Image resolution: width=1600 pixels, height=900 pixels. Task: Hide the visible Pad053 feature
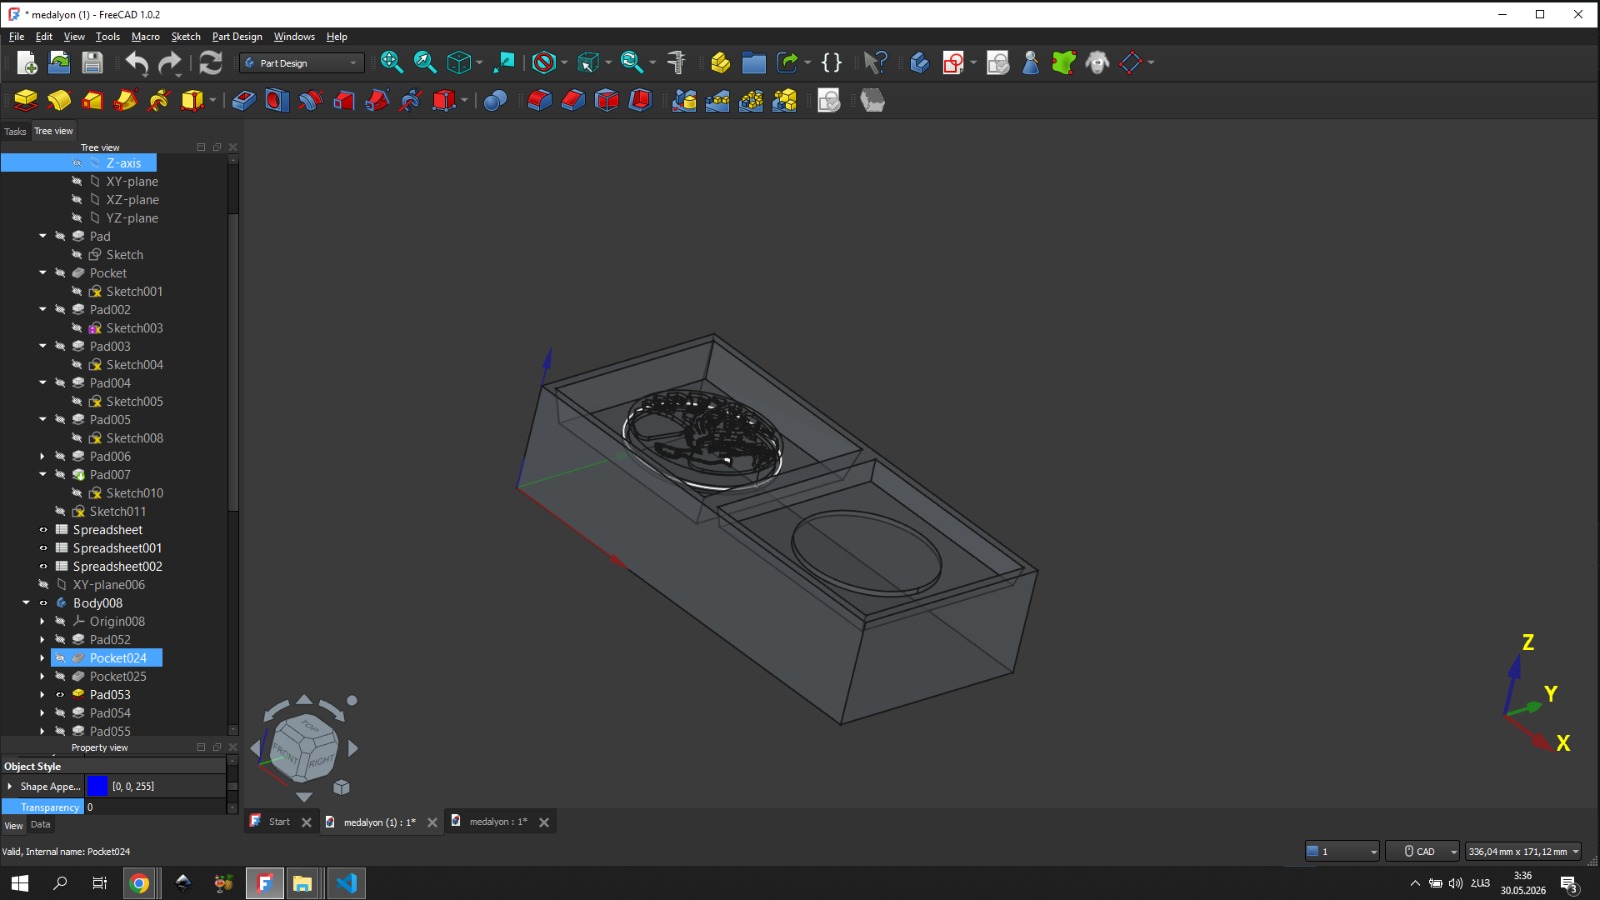pyautogui.click(x=60, y=695)
